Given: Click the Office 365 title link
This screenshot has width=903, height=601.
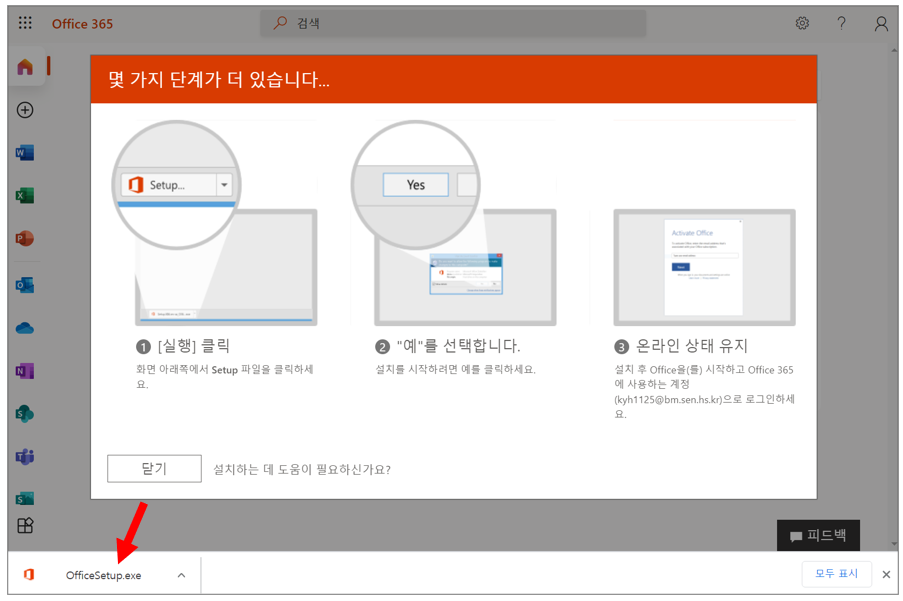Looking at the screenshot, I should coord(82,24).
